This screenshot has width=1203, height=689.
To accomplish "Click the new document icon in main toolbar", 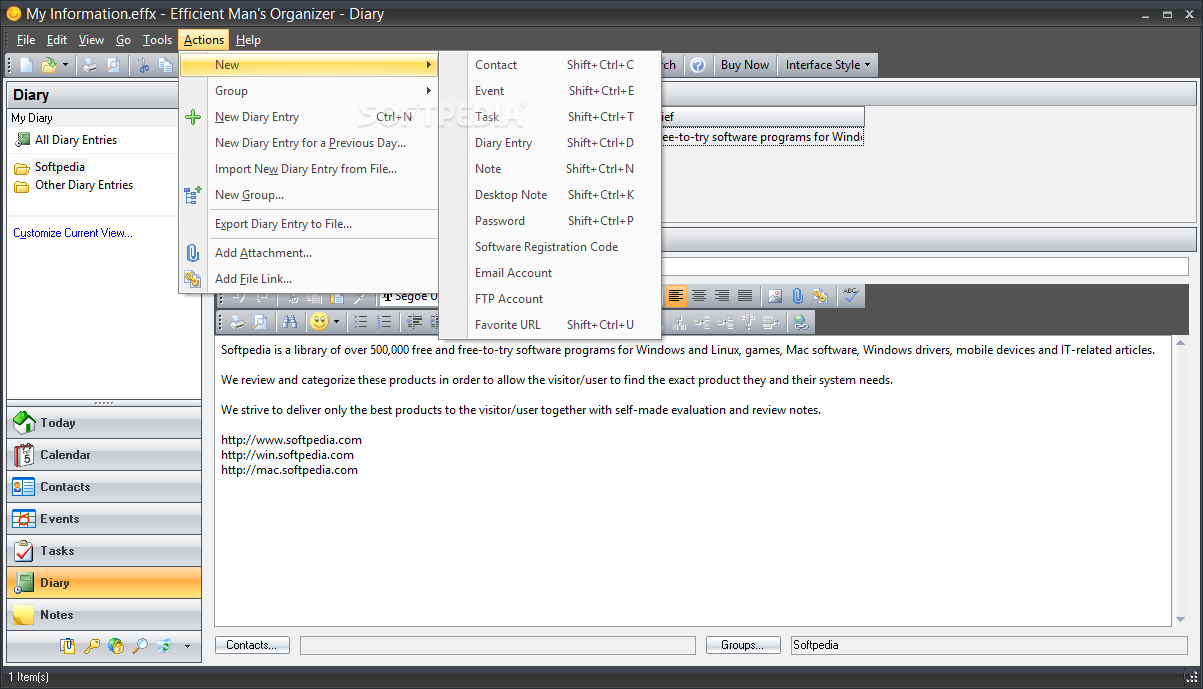I will click(x=27, y=65).
